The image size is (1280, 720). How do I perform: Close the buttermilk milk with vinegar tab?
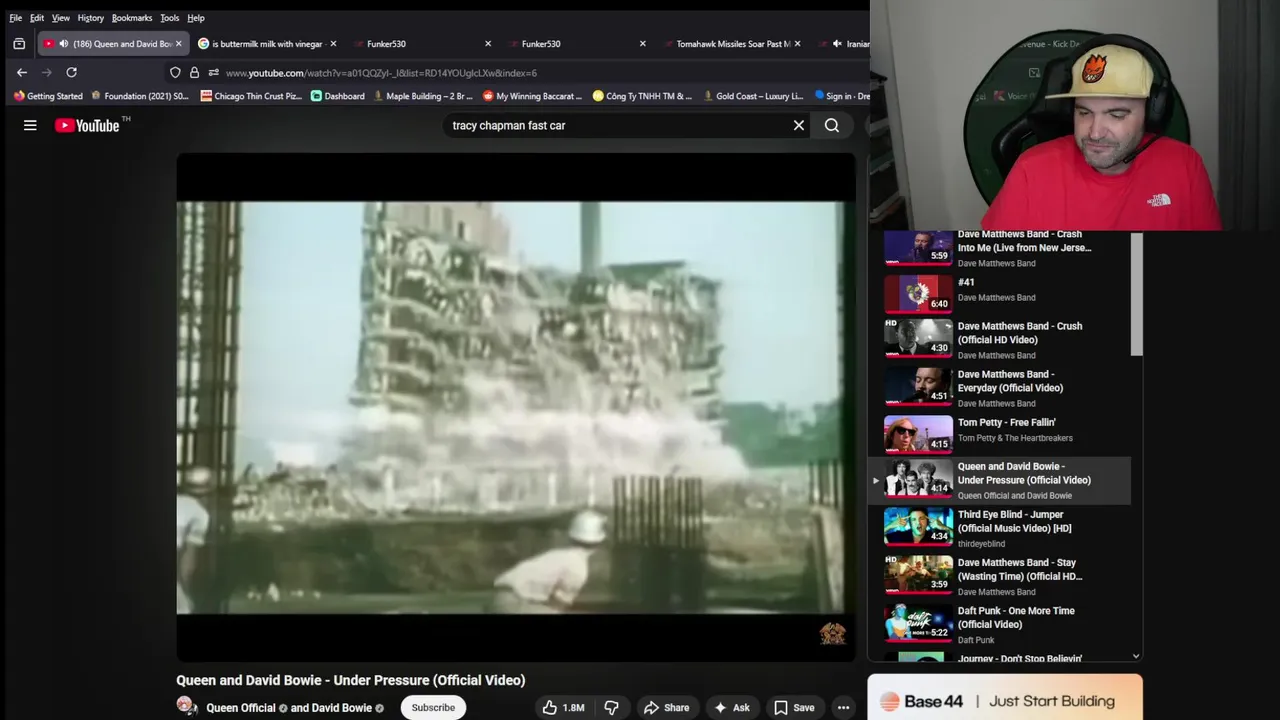(333, 44)
